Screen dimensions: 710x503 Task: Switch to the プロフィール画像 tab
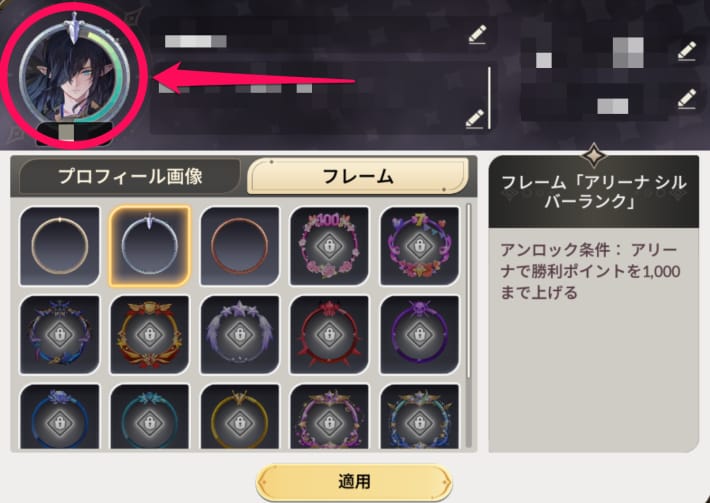pyautogui.click(x=130, y=177)
